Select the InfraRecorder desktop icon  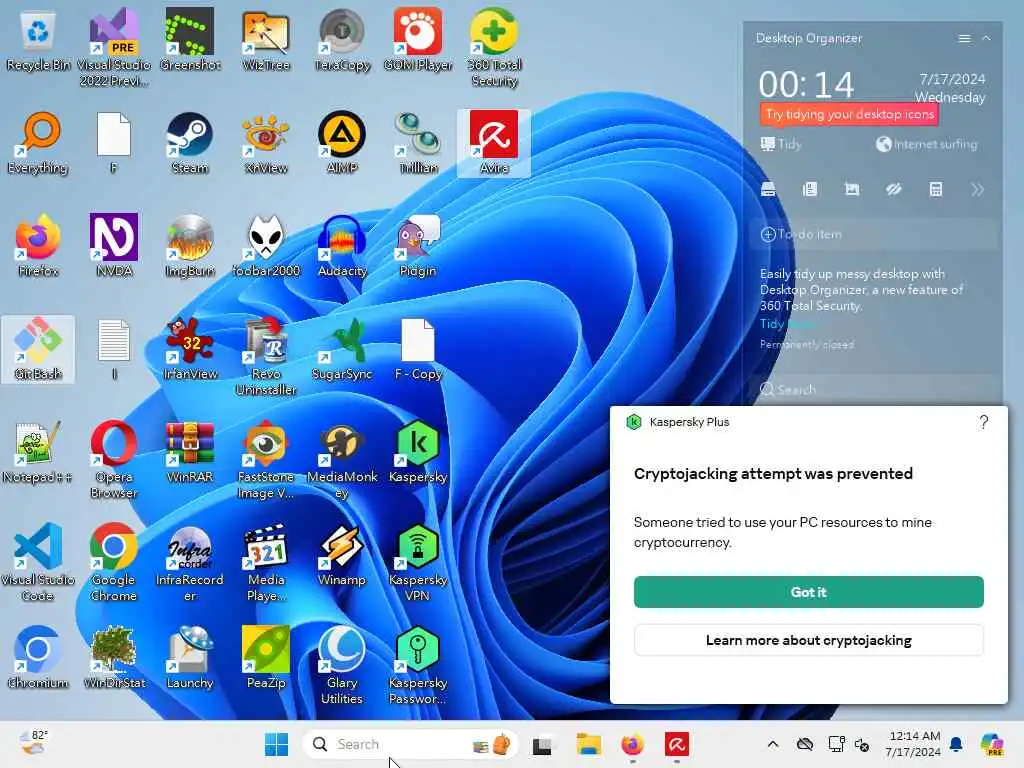(x=190, y=562)
